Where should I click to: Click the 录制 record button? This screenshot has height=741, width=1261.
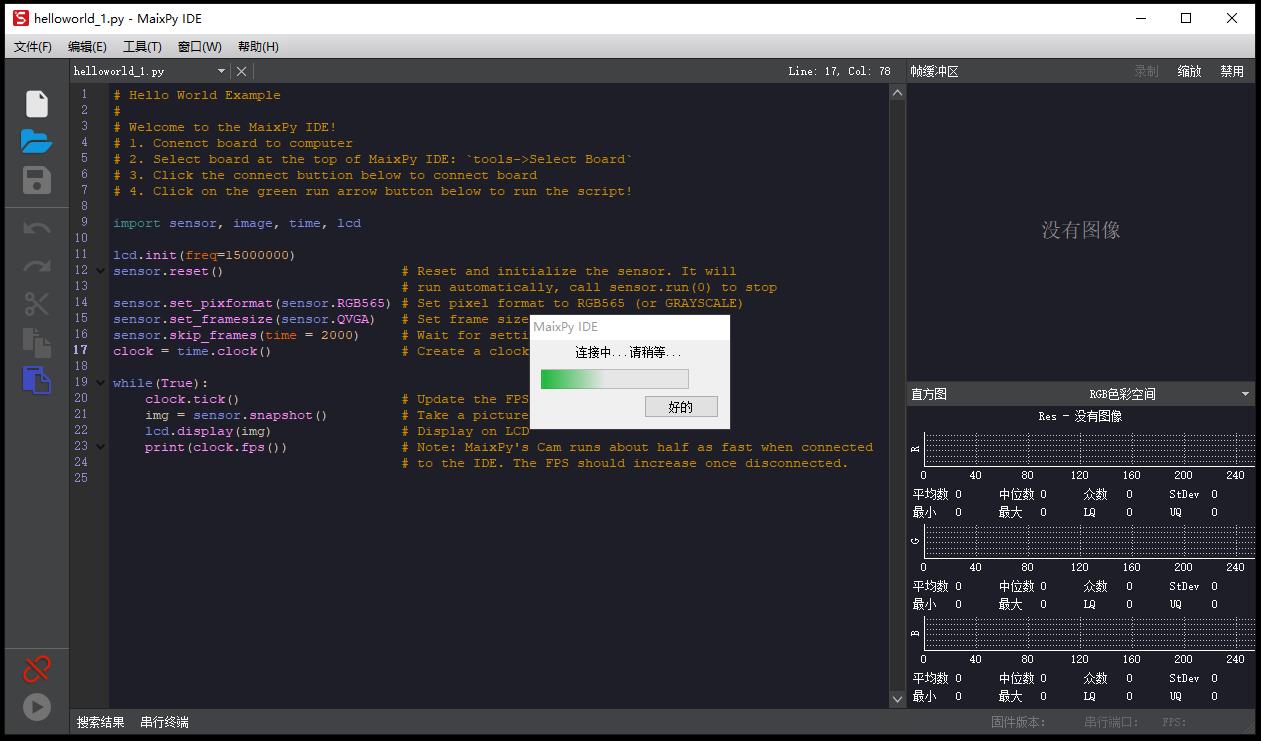click(x=1146, y=72)
